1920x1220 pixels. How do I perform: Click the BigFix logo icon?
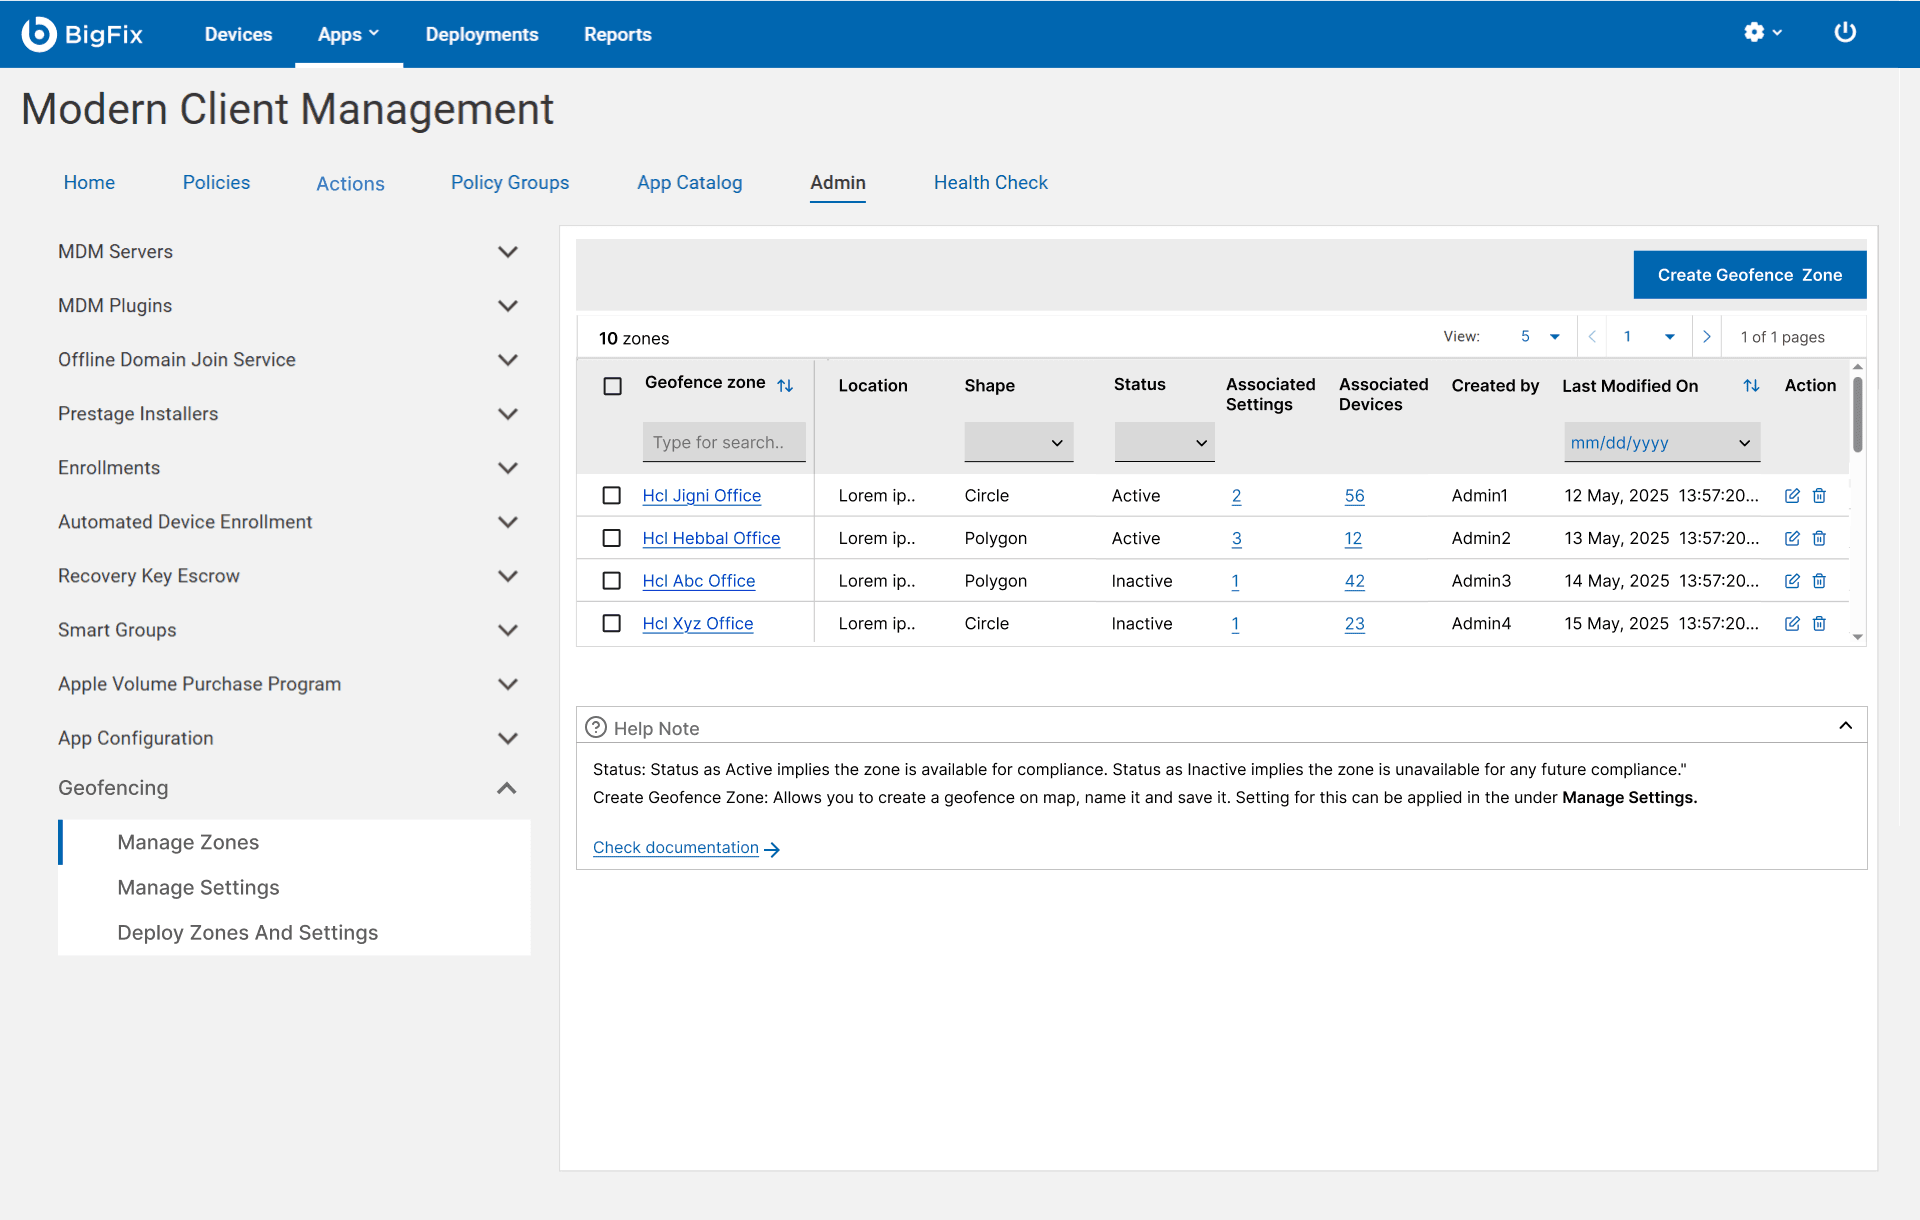pos(39,34)
